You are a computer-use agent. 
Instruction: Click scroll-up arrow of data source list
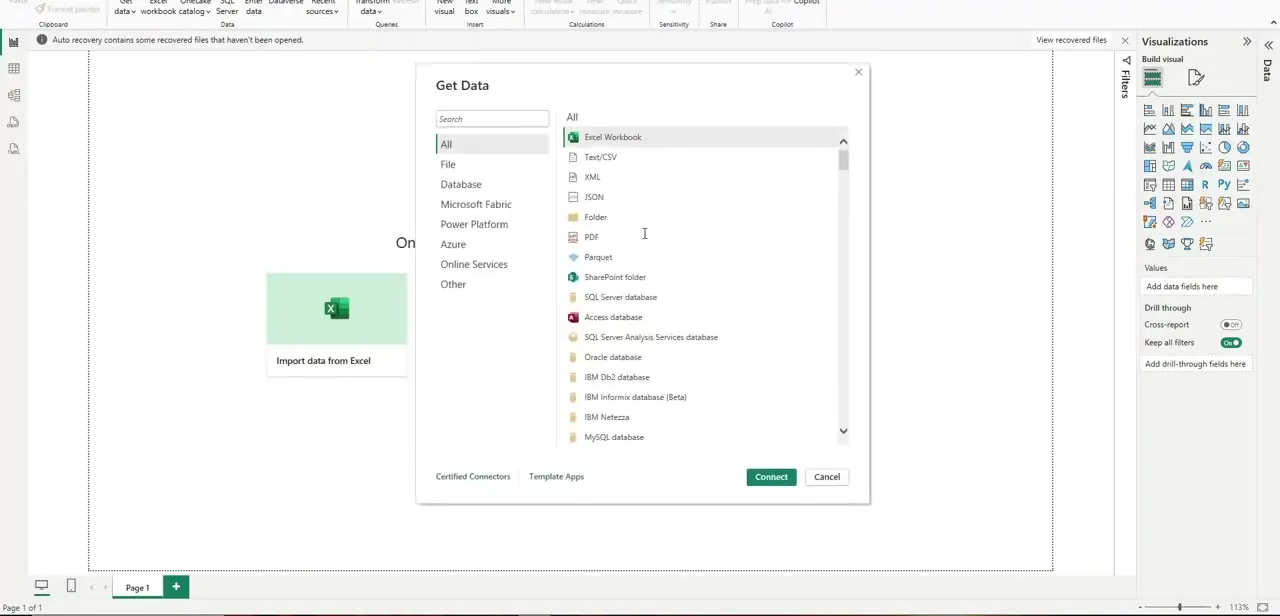843,142
